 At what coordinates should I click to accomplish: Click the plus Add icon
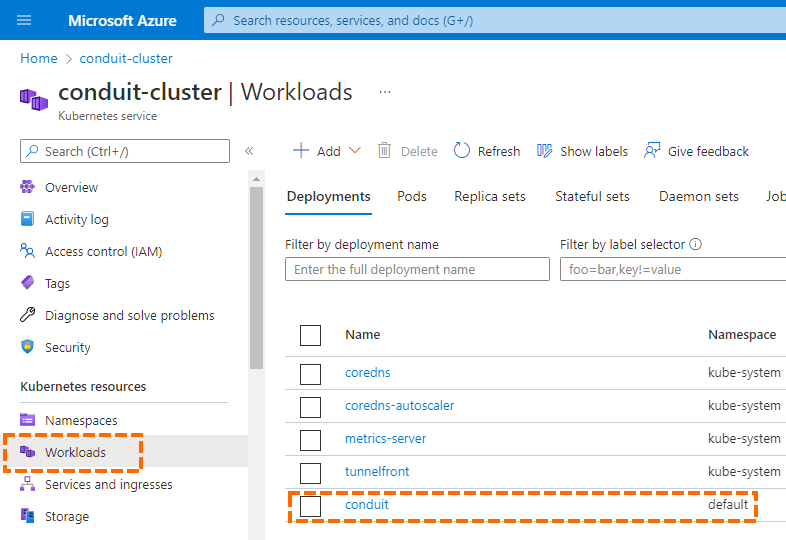pyautogui.click(x=301, y=150)
